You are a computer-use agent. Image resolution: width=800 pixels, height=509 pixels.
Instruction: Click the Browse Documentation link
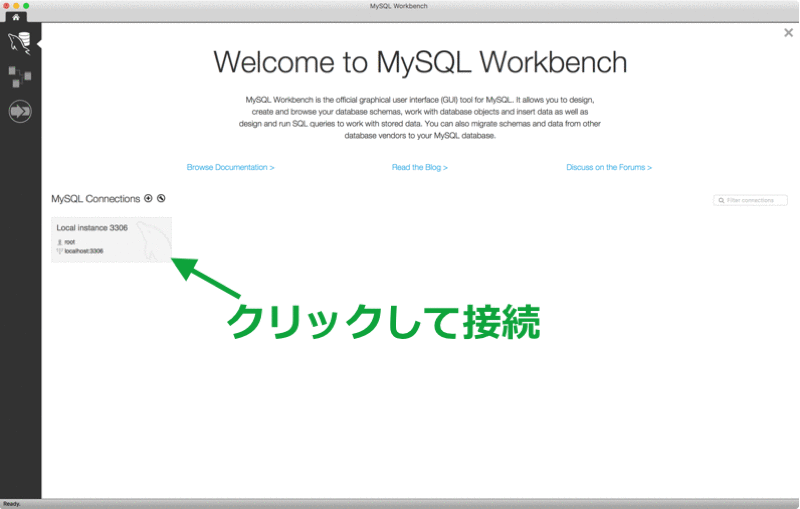pyautogui.click(x=230, y=167)
